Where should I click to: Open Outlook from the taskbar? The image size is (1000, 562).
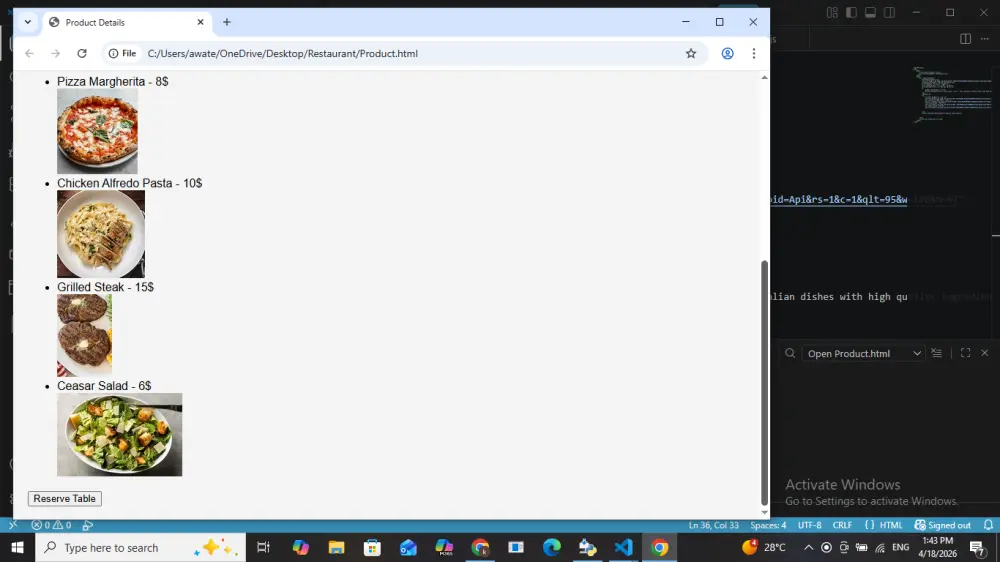[x=408, y=547]
